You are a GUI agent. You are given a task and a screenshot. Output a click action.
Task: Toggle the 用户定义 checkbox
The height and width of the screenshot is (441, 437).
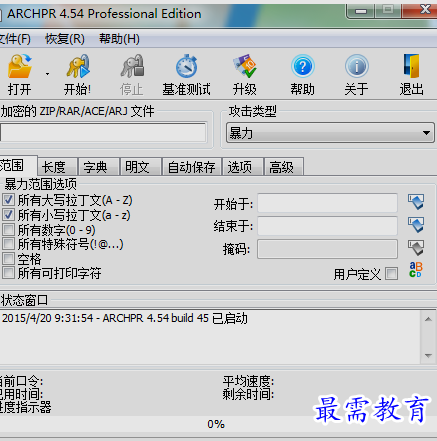pyautogui.click(x=392, y=274)
